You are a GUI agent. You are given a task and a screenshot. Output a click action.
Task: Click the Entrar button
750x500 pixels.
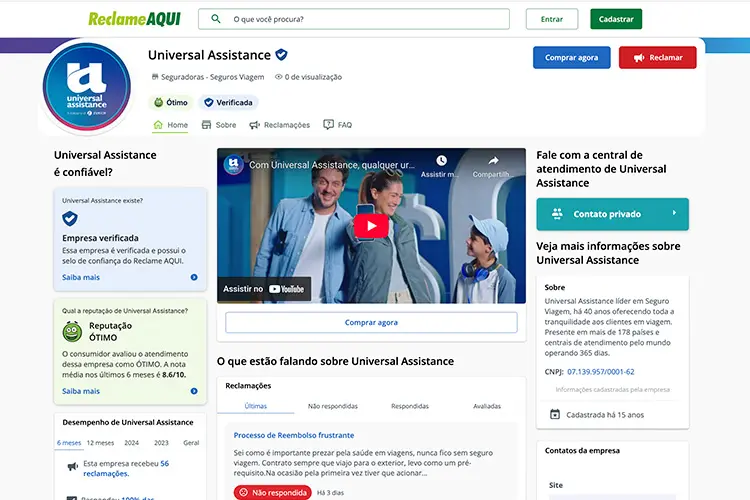[551, 19]
